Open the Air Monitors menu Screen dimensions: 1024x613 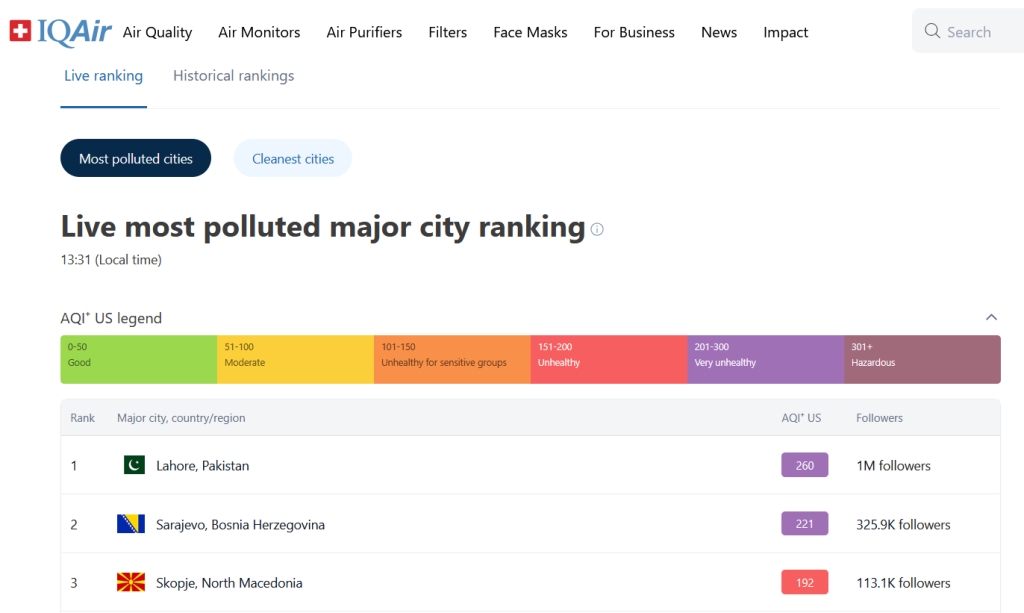click(259, 32)
